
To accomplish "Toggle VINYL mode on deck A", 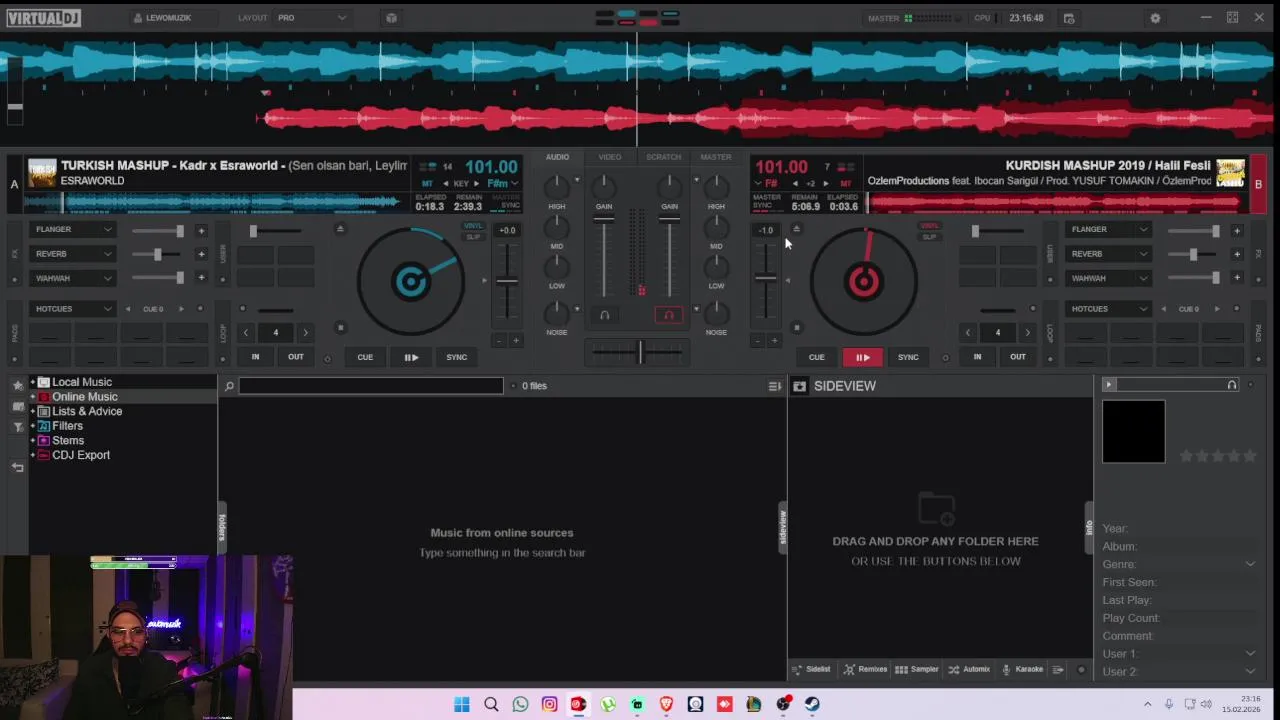I will [473, 226].
